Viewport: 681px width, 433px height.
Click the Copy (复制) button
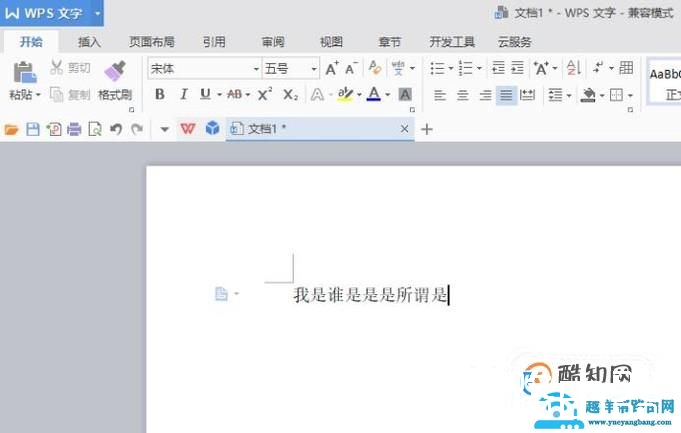(70, 94)
